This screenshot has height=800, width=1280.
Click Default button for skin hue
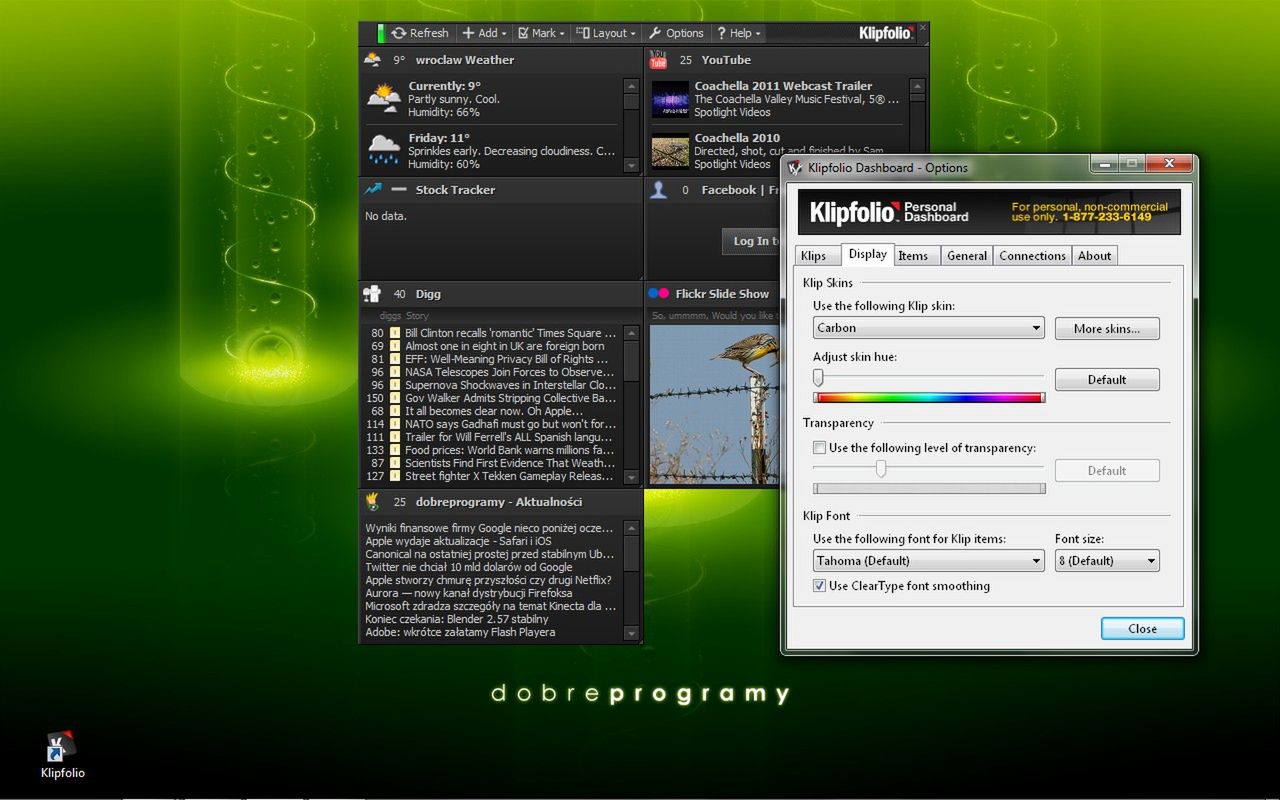pyautogui.click(x=1107, y=380)
